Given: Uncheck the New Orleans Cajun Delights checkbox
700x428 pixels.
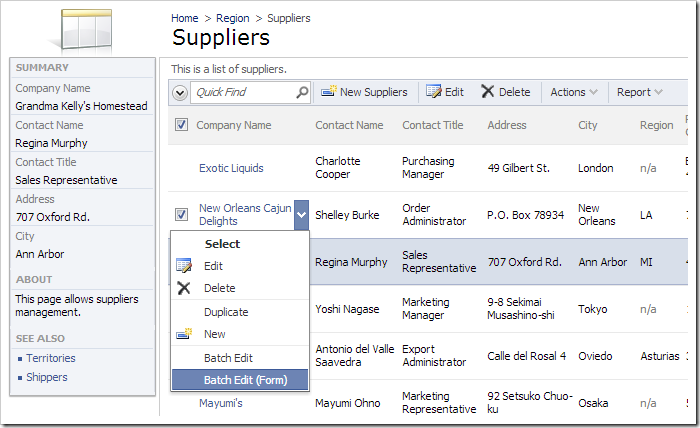Looking at the screenshot, I should click(x=181, y=214).
